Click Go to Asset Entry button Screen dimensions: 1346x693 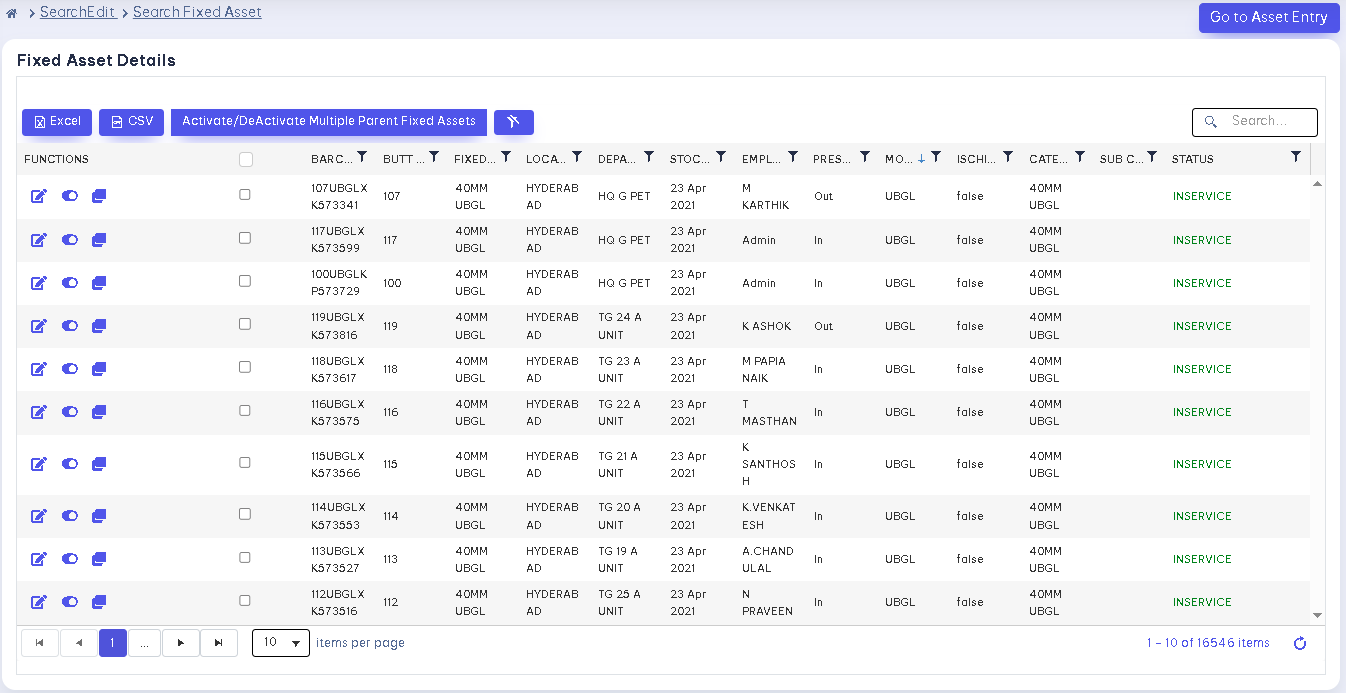1269,17
